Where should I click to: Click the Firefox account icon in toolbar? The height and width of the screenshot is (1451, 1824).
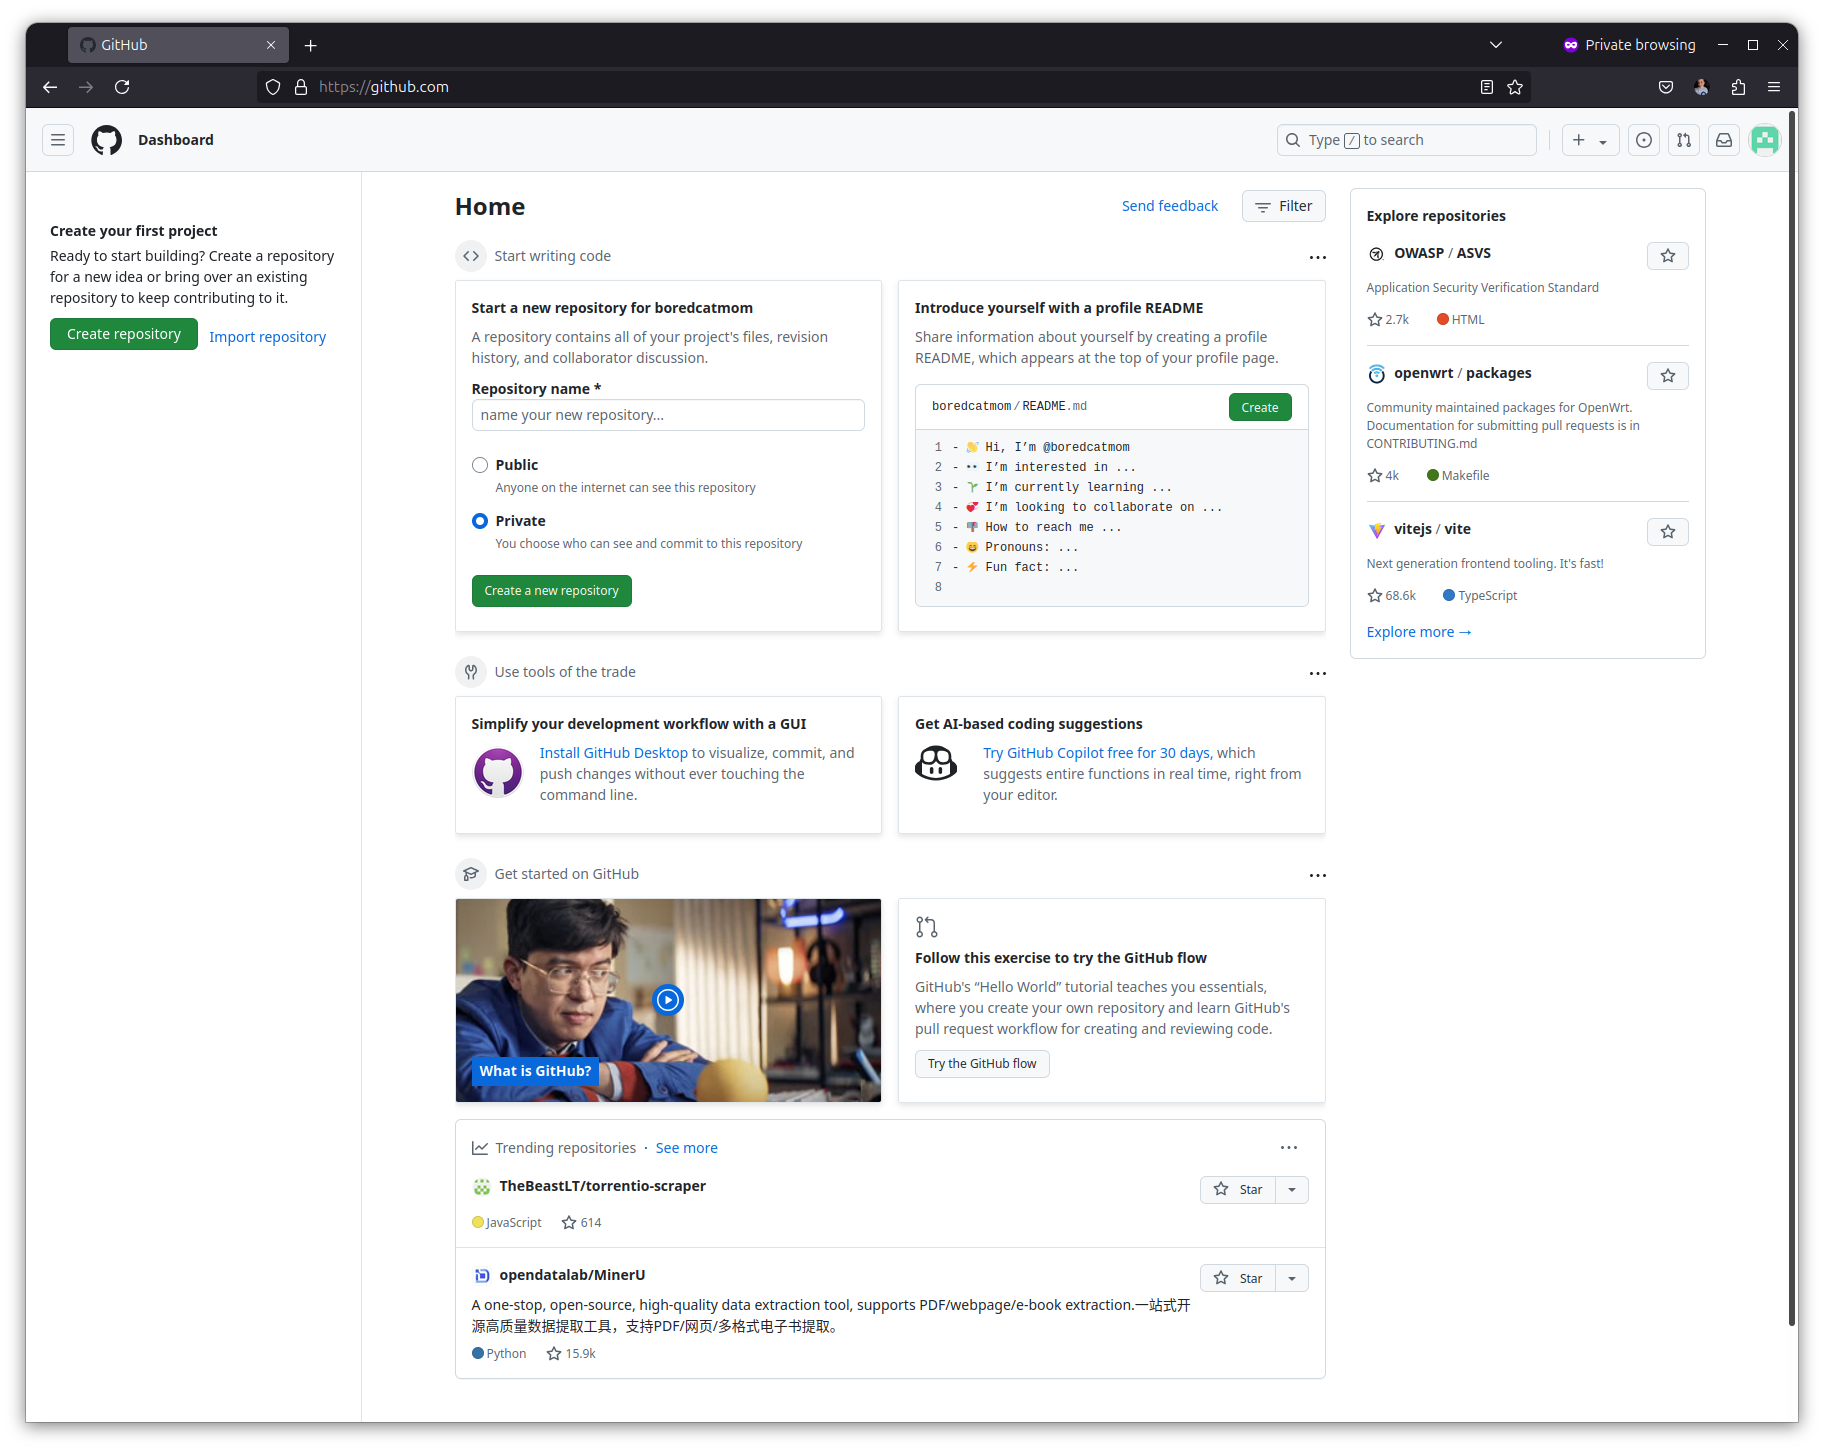[x=1702, y=87]
